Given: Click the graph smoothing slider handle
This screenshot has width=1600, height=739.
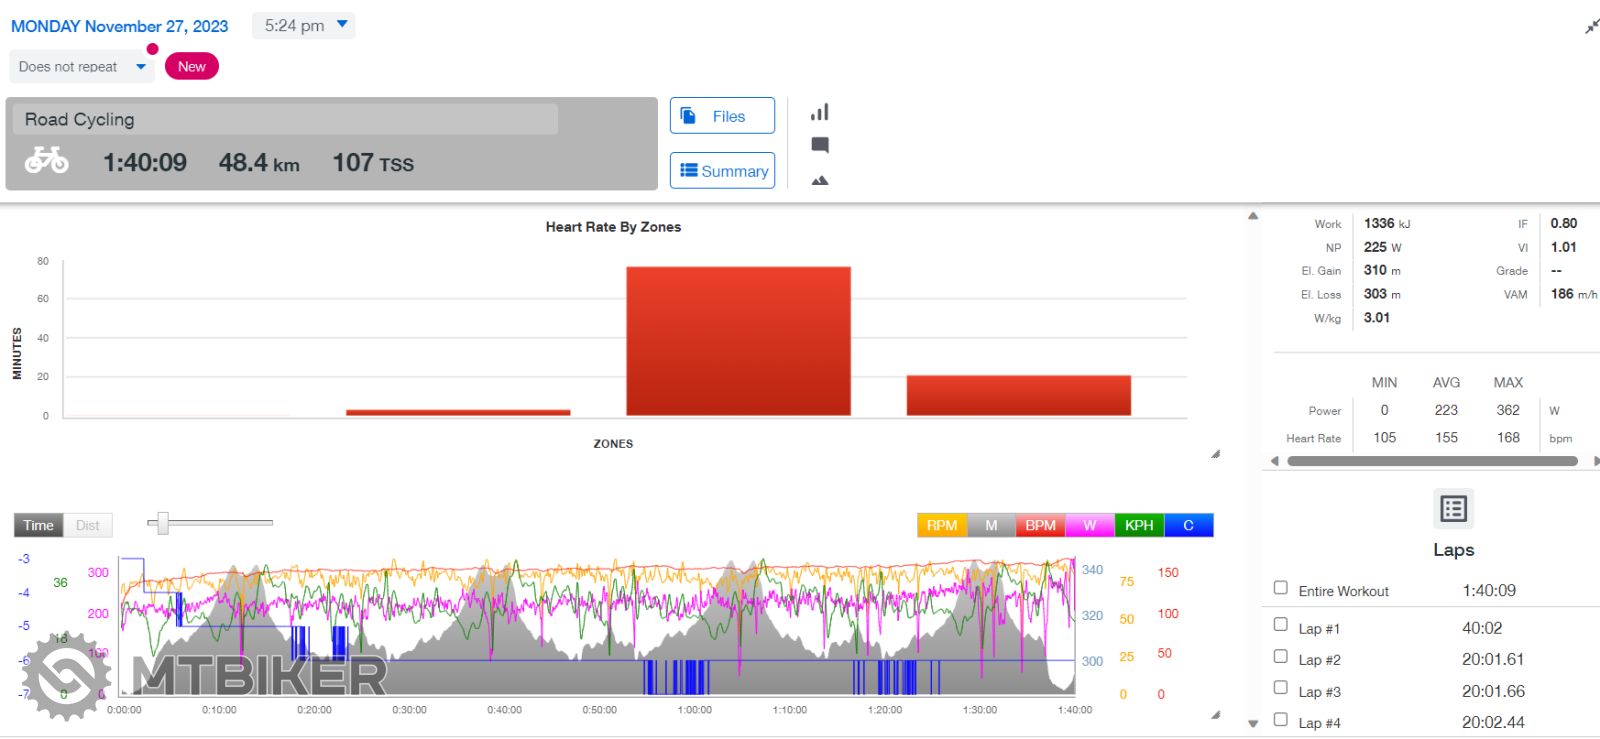Looking at the screenshot, I should click(162, 522).
